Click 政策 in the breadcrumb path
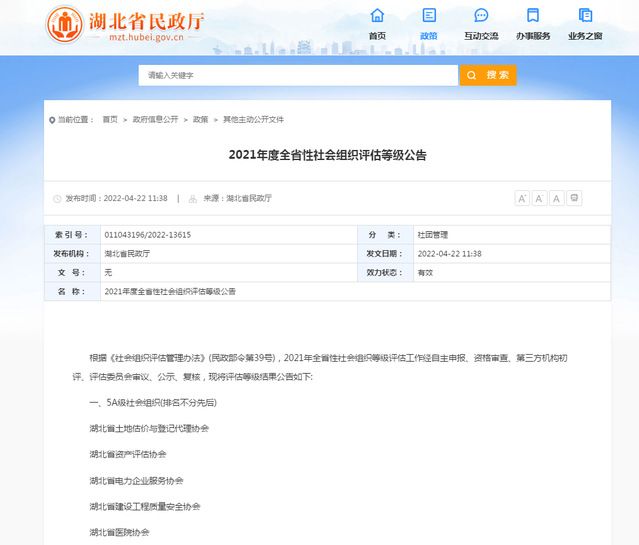Viewport: 639px width, 545px height. (200, 120)
